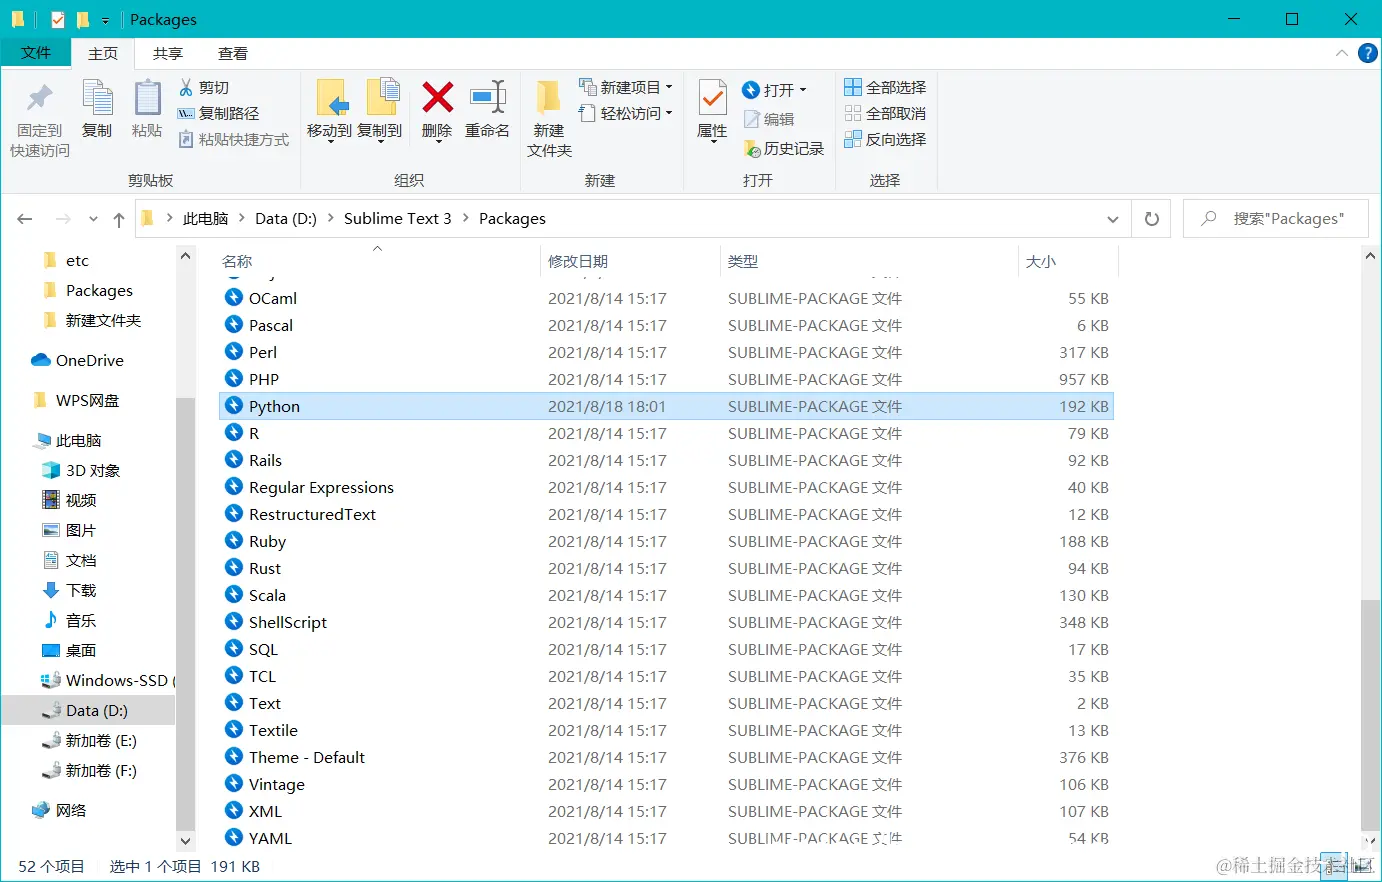Click the blue Help question mark icon

tap(1368, 53)
